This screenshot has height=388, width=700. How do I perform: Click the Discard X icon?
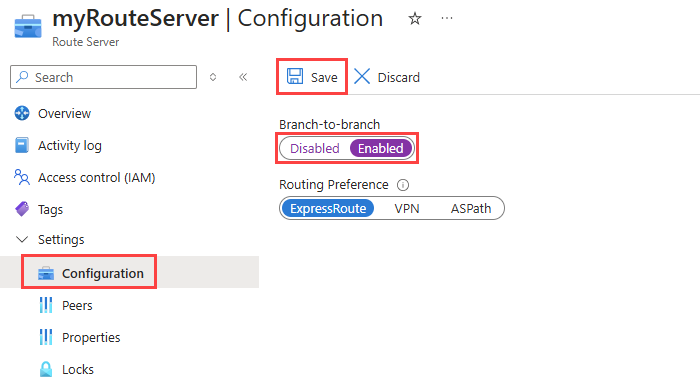tap(362, 76)
